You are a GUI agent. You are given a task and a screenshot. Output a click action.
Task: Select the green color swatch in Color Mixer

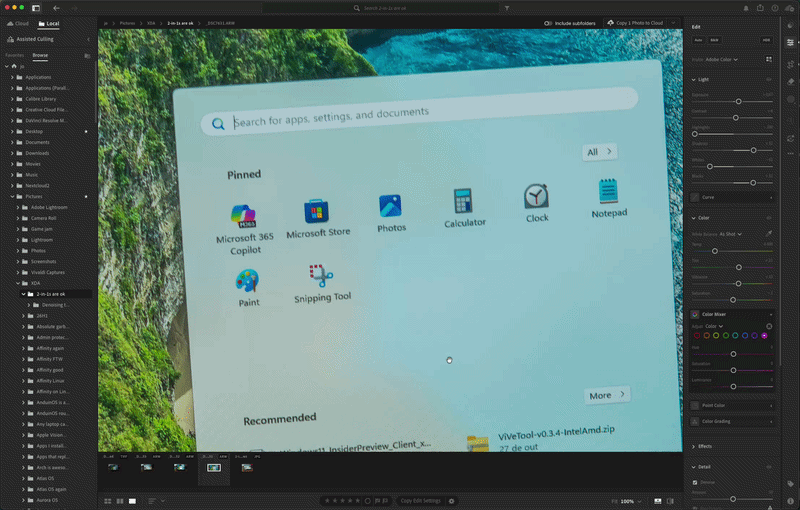pos(726,336)
